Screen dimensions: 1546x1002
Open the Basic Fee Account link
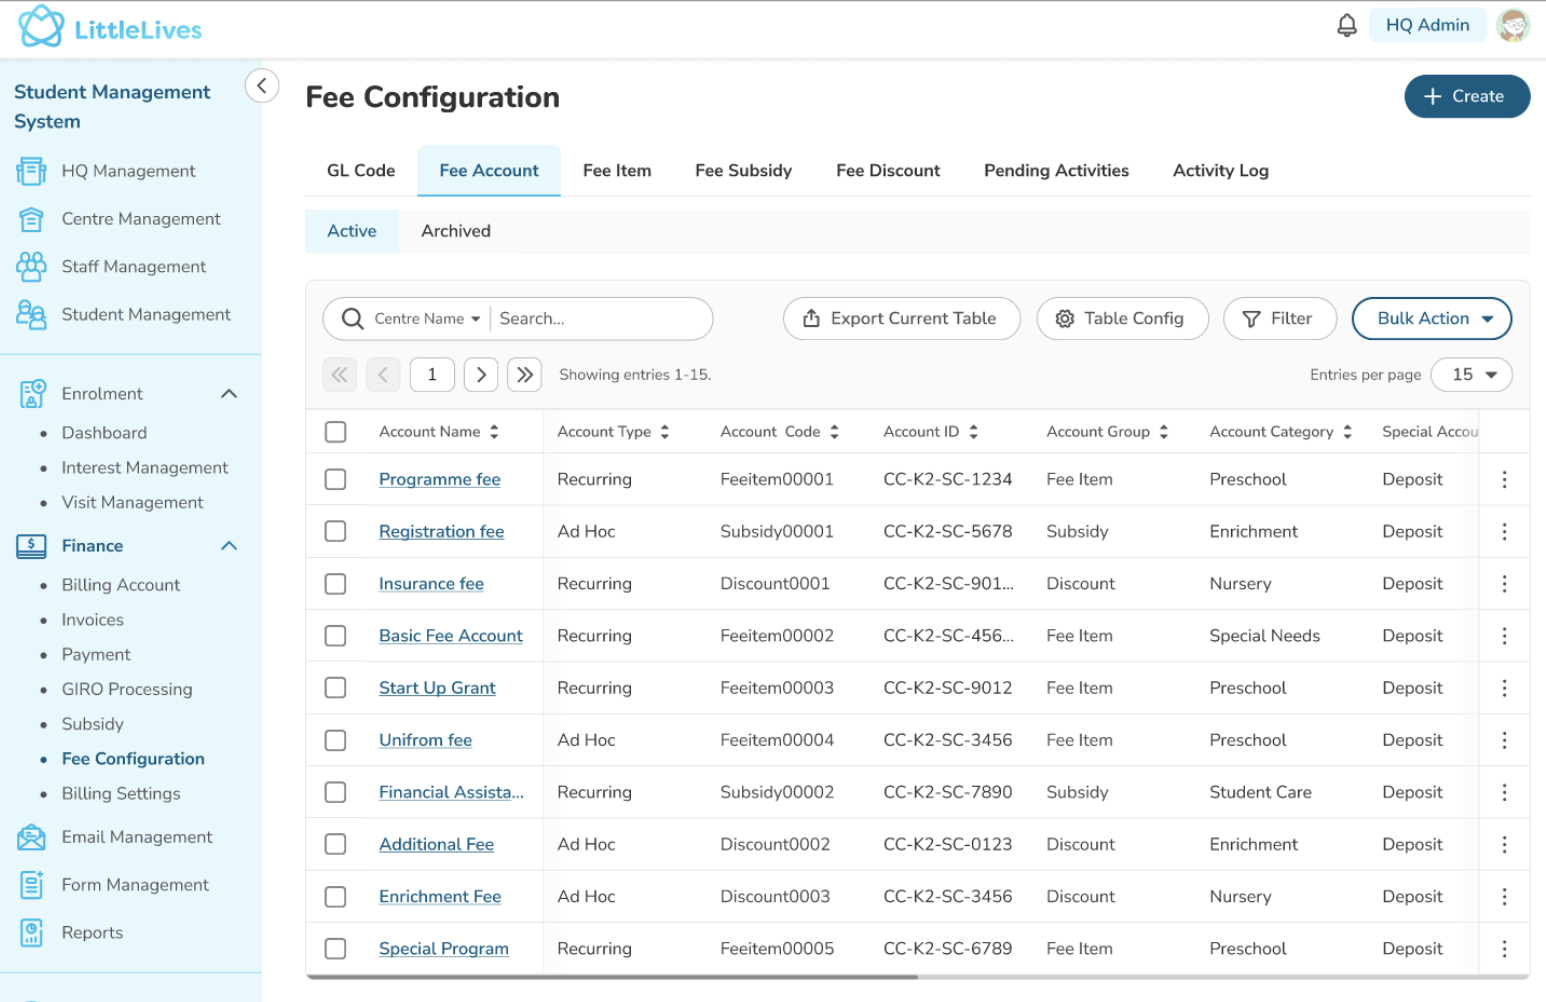451,636
